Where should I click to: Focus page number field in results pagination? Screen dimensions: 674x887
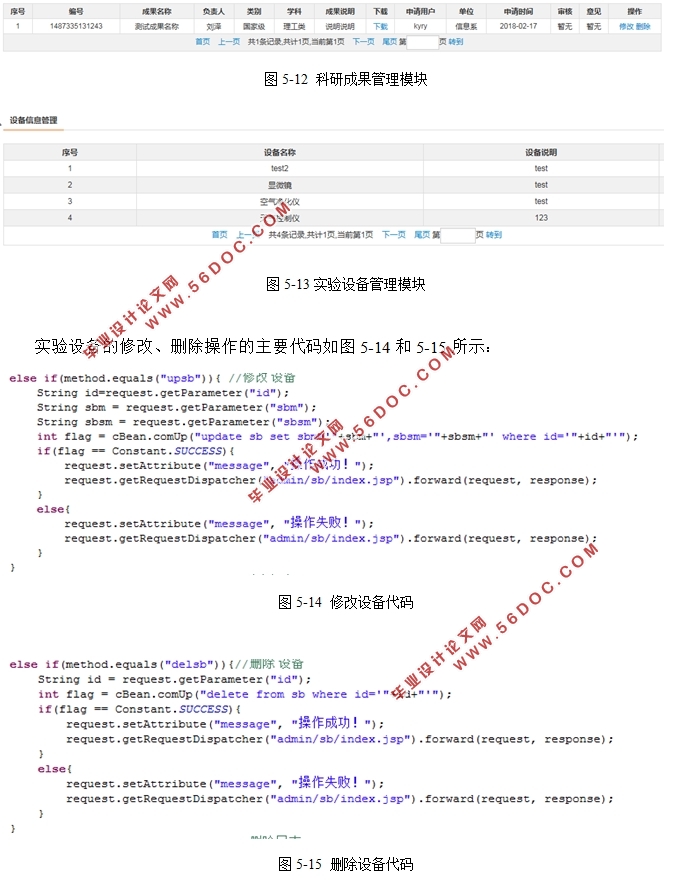(x=422, y=42)
